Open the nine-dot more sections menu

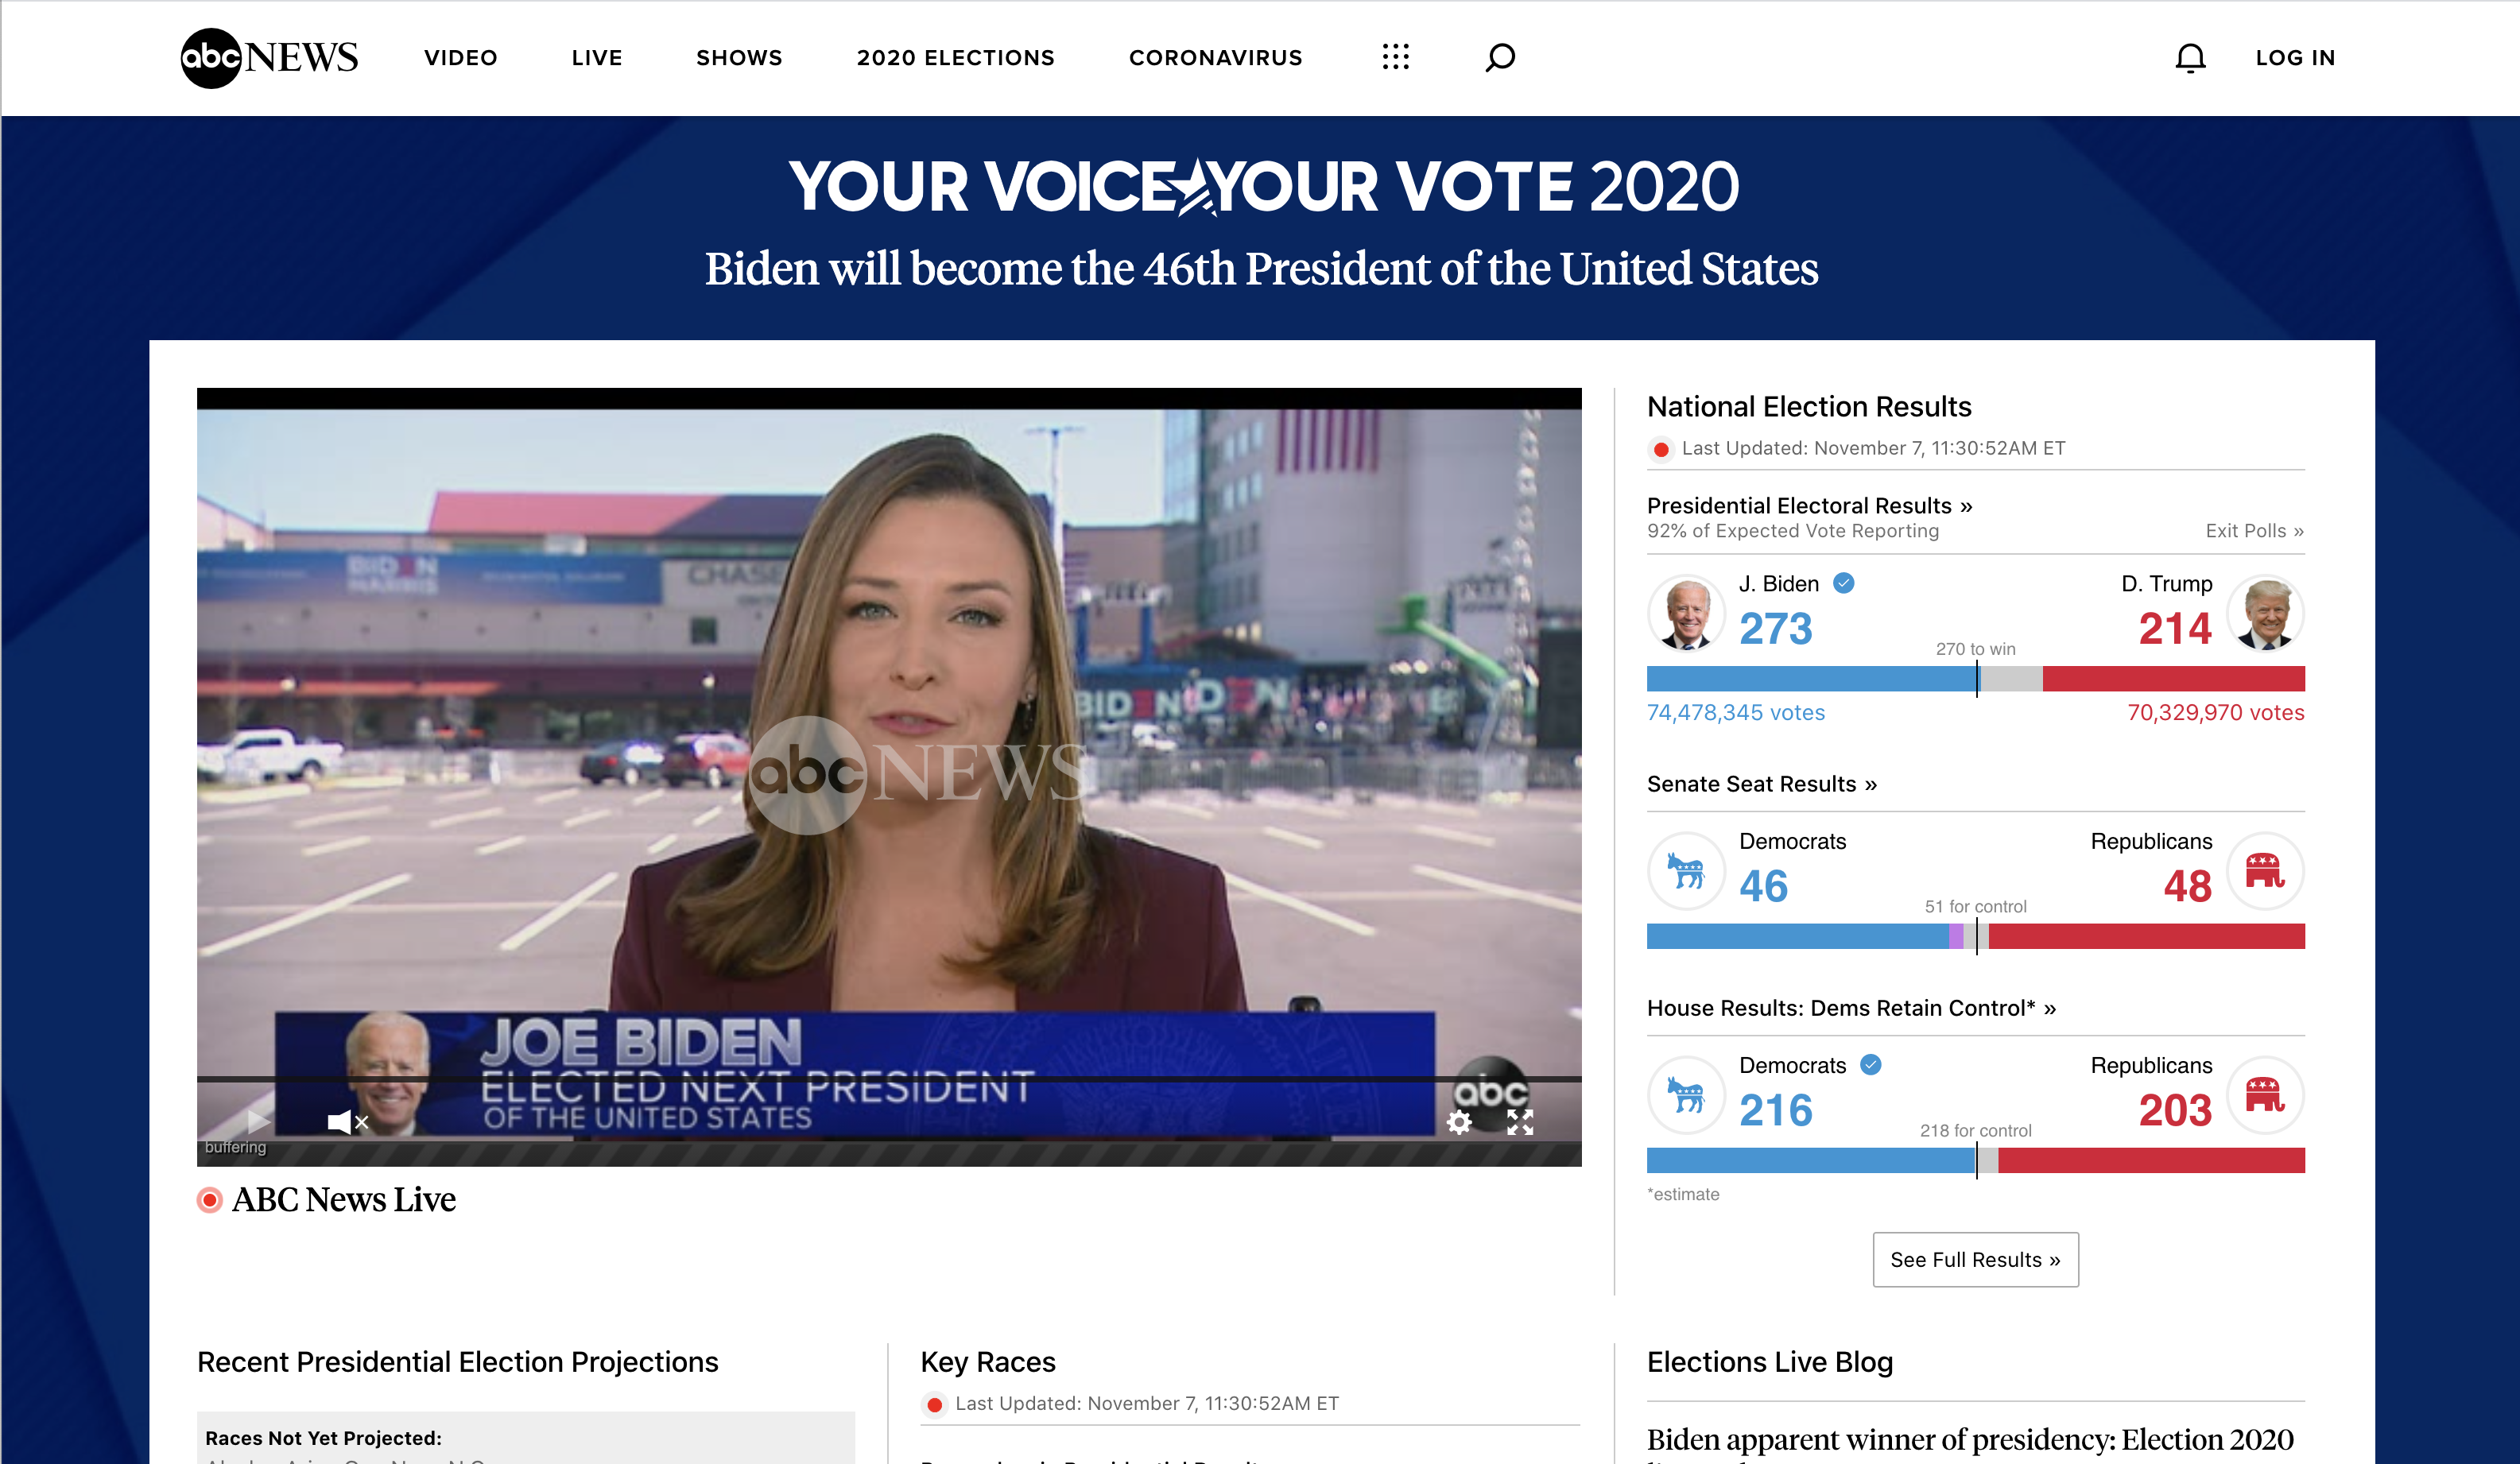point(1395,57)
